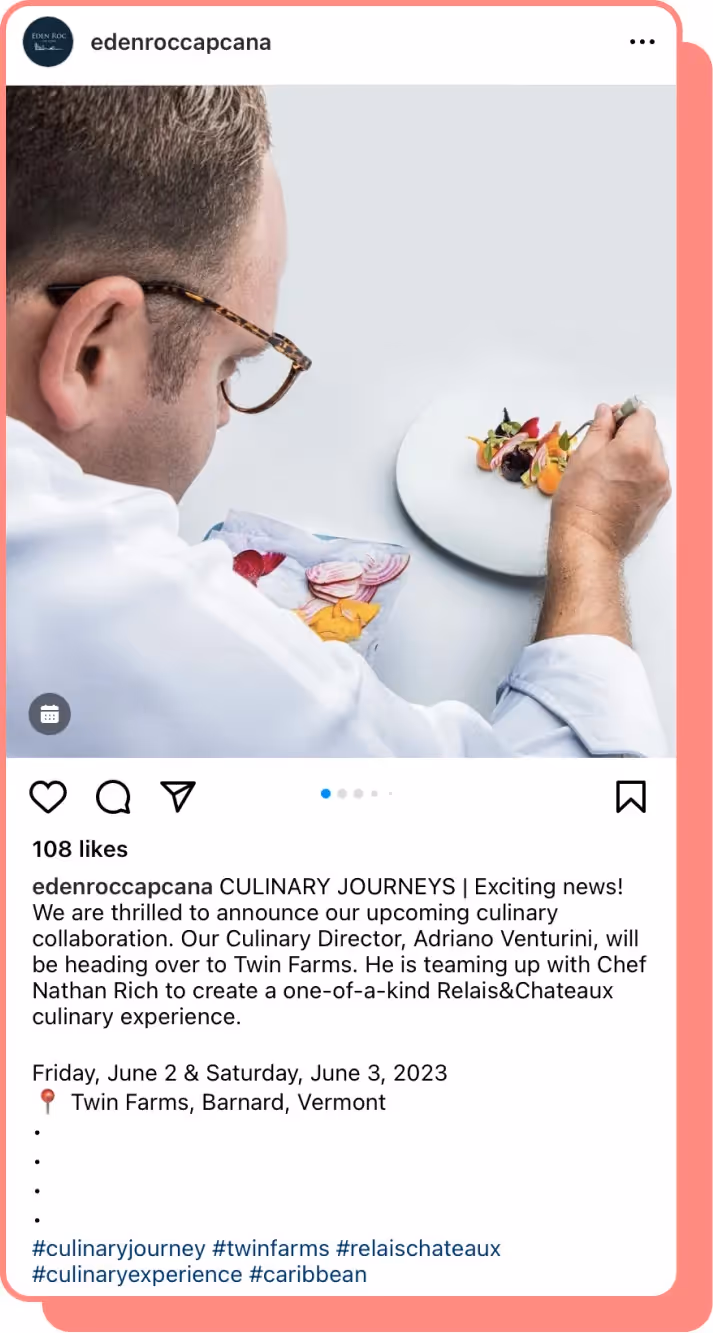Jump to third carousel dot

pyautogui.click(x=358, y=793)
